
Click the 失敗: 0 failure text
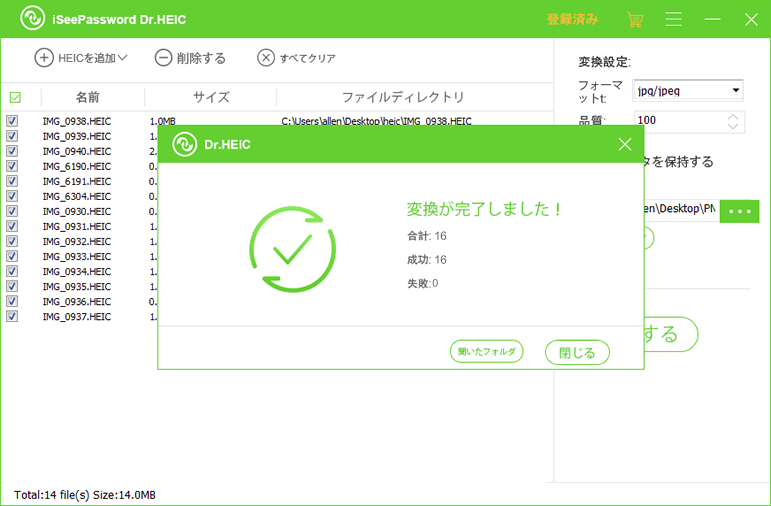coord(422,283)
